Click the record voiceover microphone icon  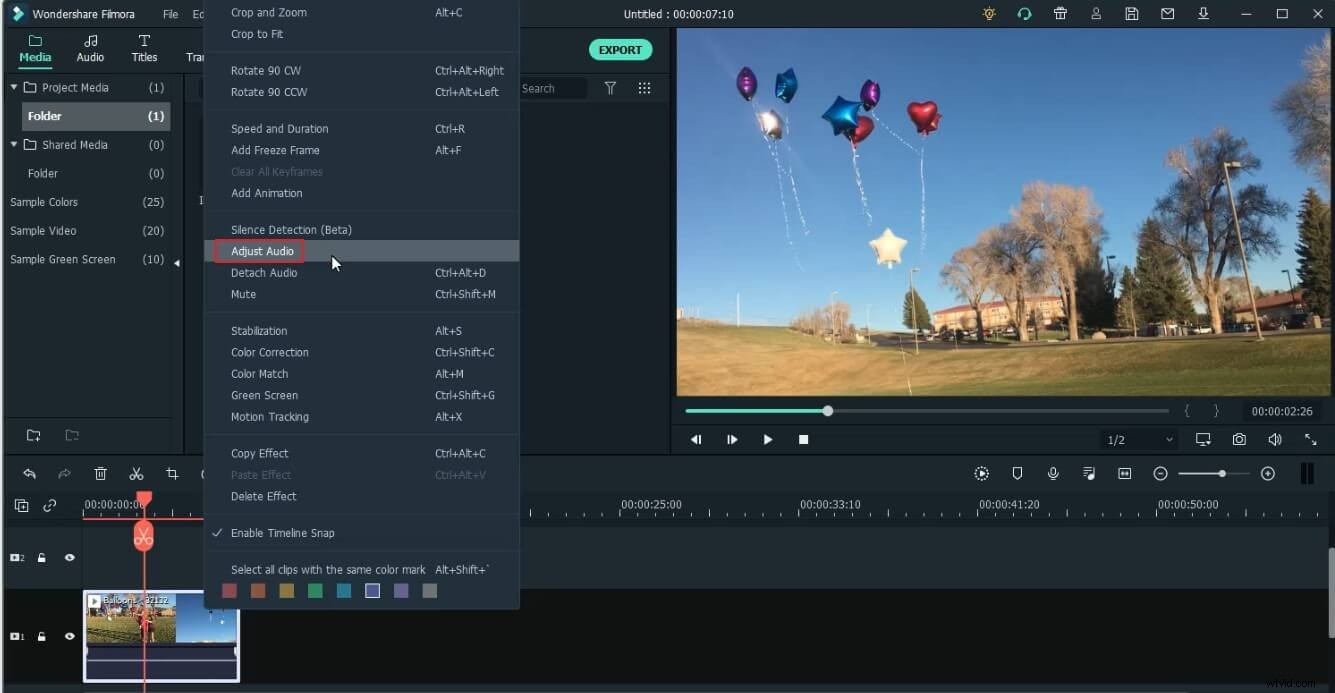pos(1053,474)
